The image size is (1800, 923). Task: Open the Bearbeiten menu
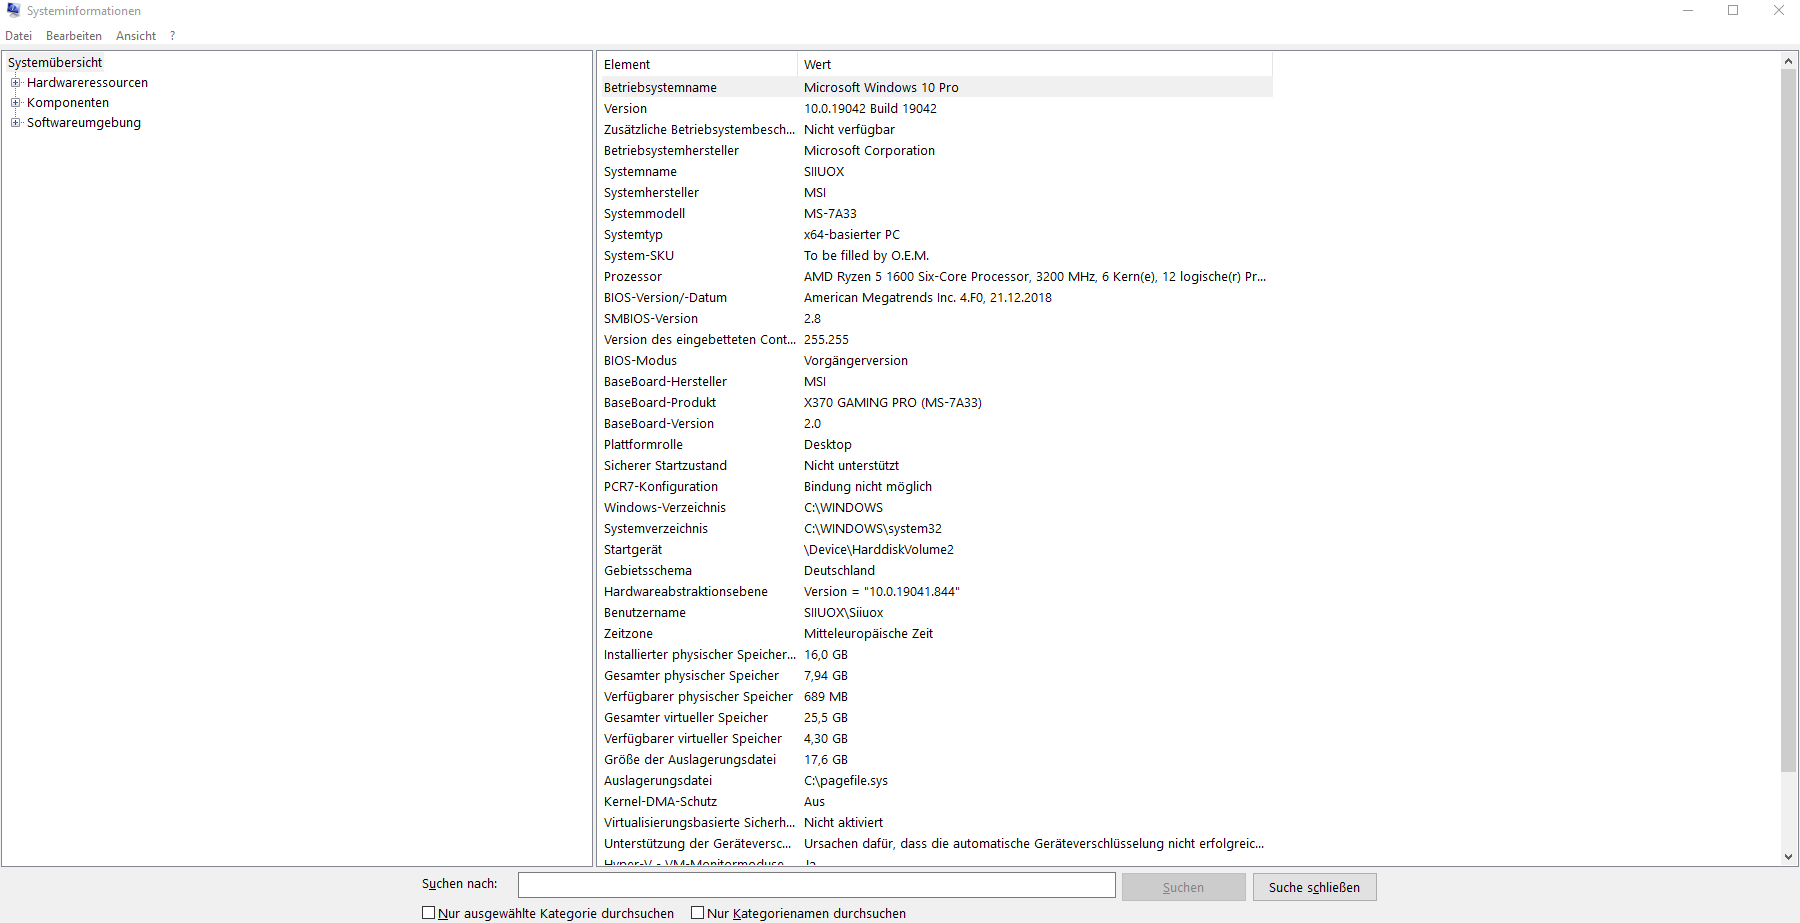(74, 36)
